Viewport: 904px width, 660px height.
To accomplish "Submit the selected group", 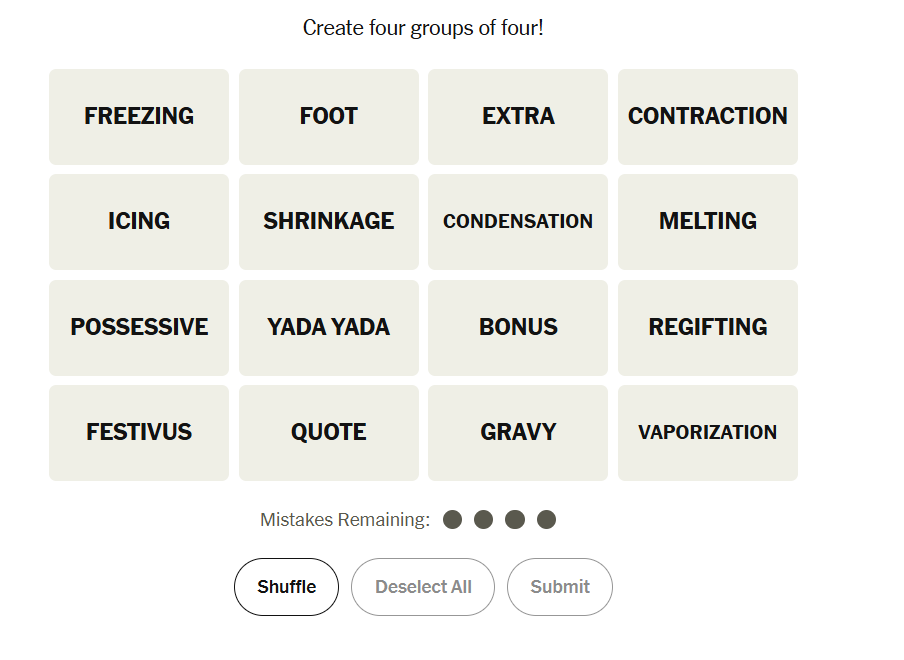I will click(560, 587).
